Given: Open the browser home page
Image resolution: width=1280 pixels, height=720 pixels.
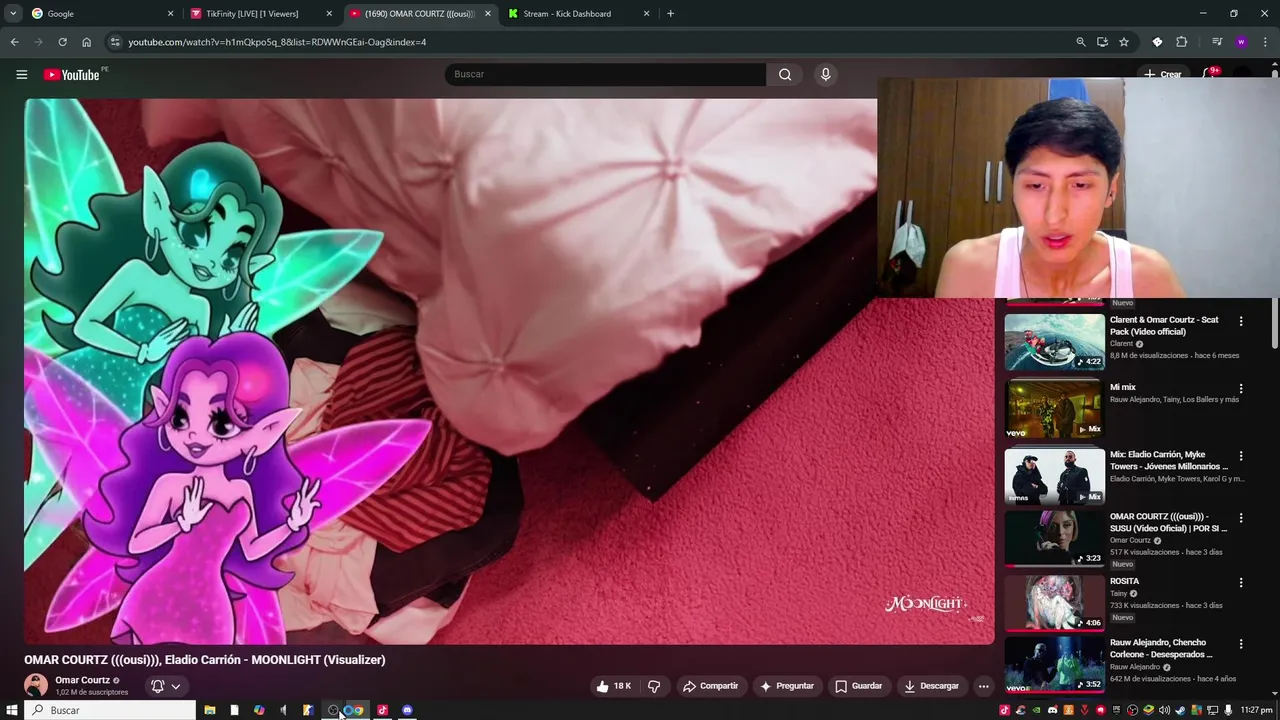Looking at the screenshot, I should click(86, 42).
